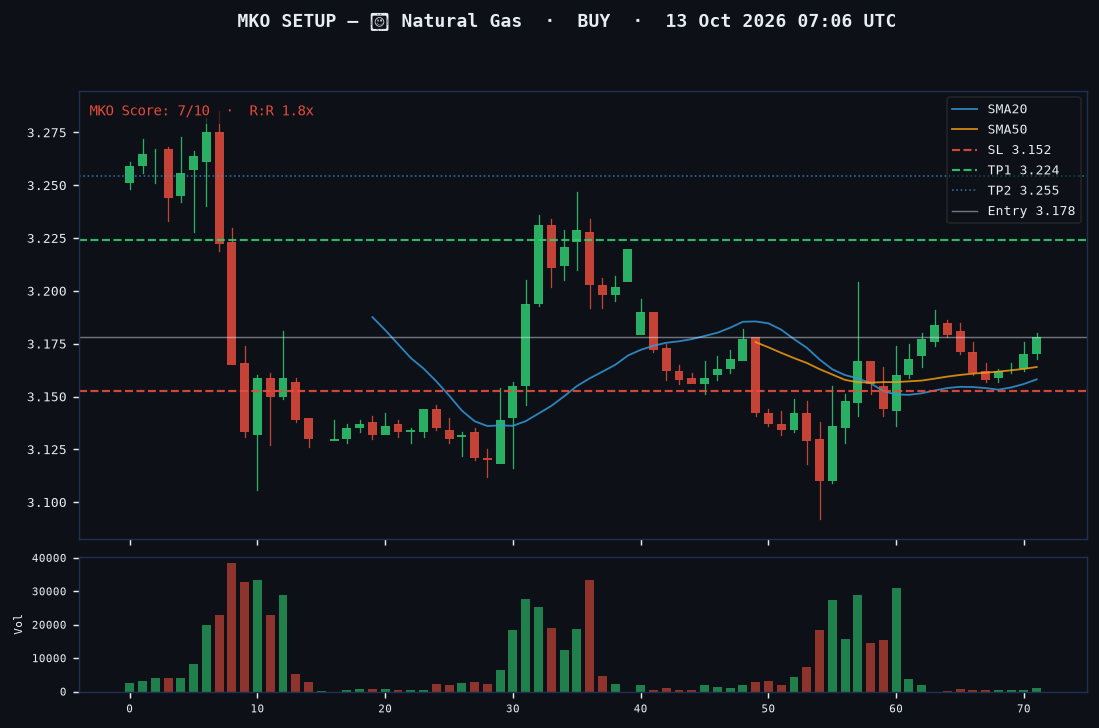
Task: Click the 3.125 price axis label
Action: point(47,450)
